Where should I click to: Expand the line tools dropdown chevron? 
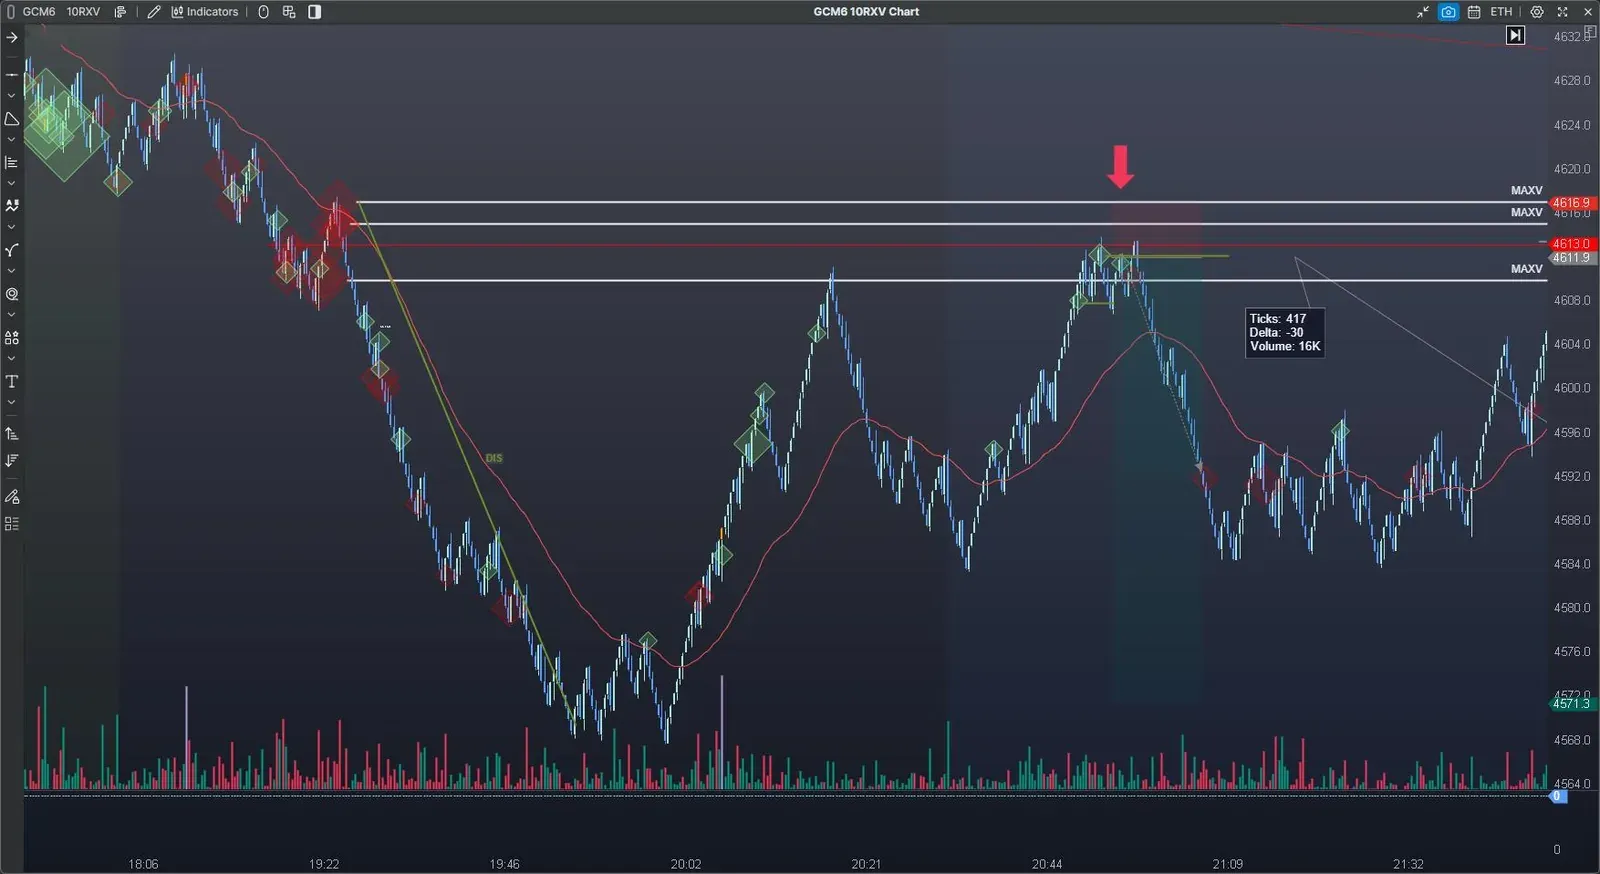(x=12, y=96)
